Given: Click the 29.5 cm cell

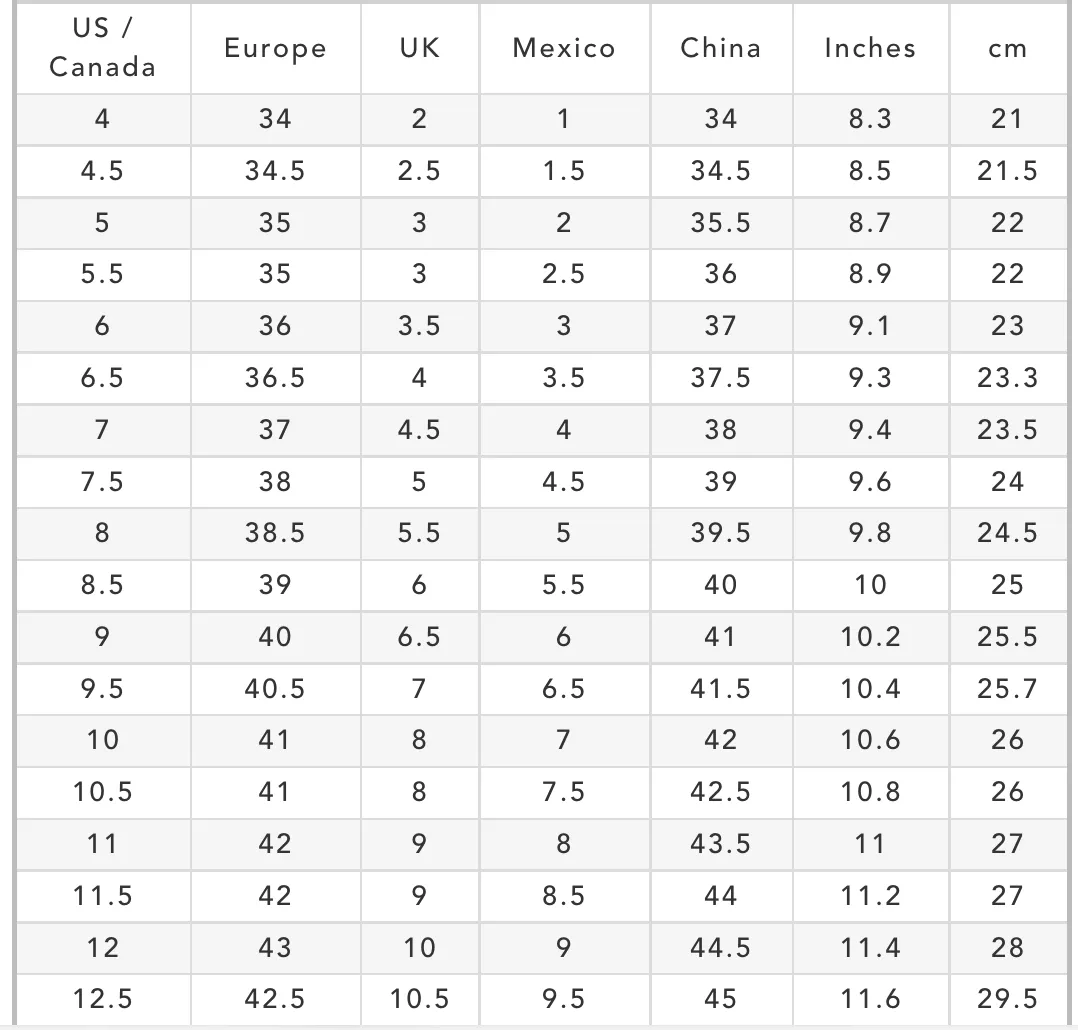Looking at the screenshot, I should coord(1008,999).
